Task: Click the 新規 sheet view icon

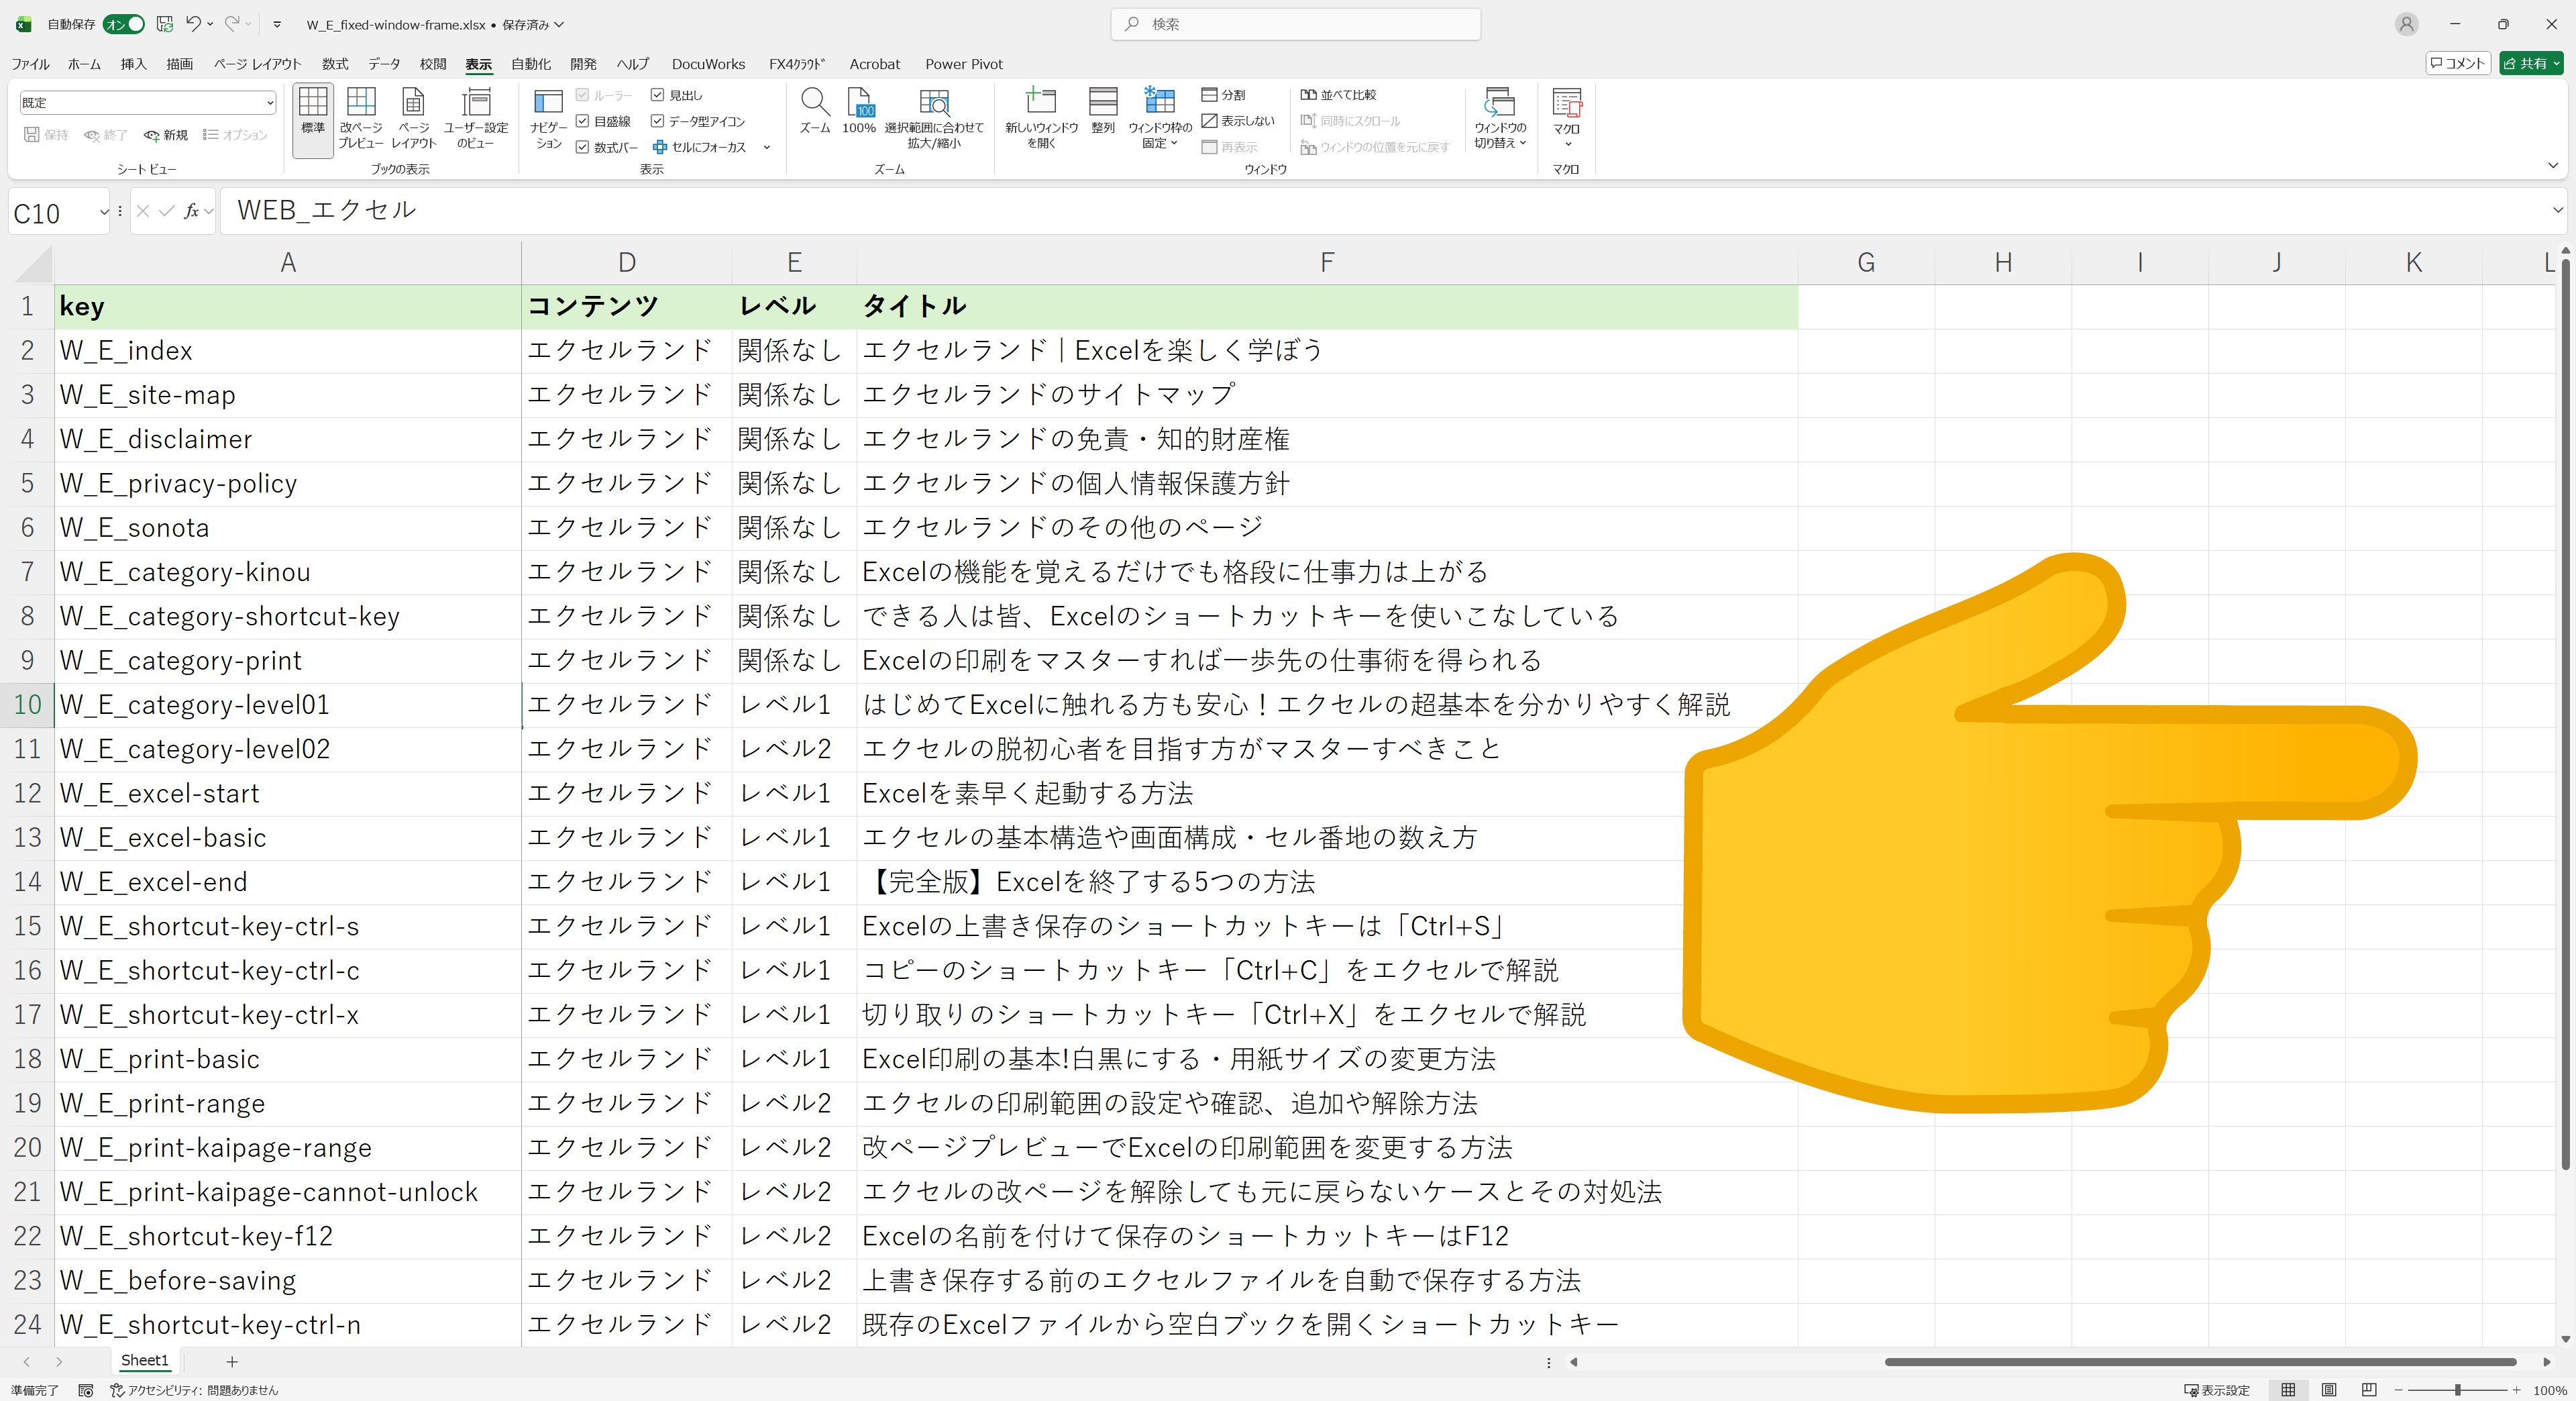Action: [166, 135]
